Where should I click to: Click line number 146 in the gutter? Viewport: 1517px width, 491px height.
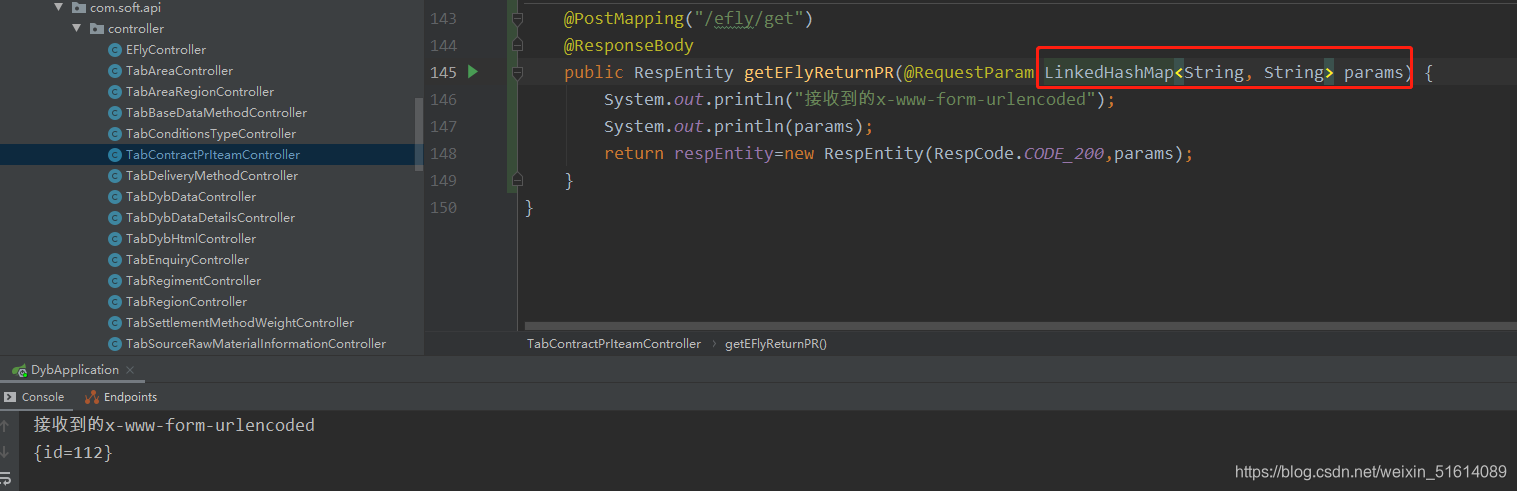[442, 99]
